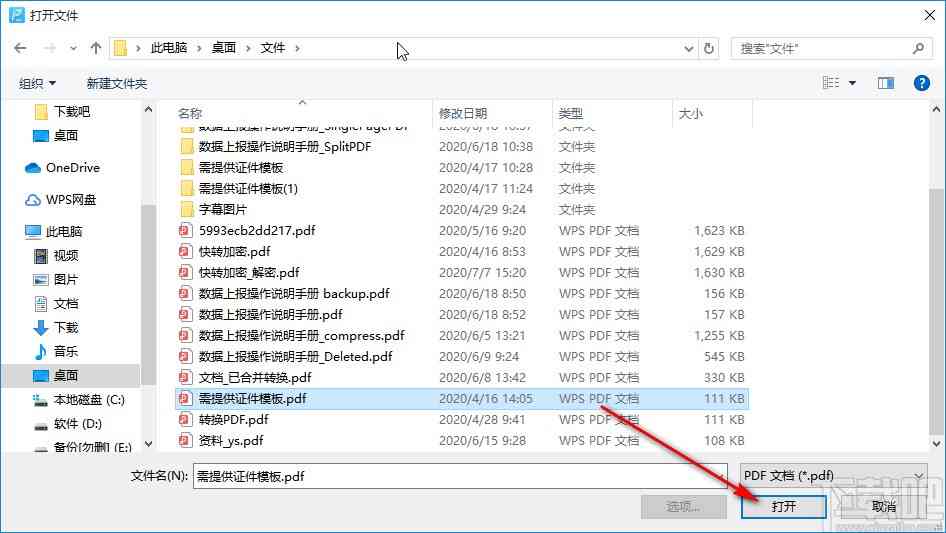Select file 资料_ys.pdf
This screenshot has width=946, height=533.
(231, 441)
